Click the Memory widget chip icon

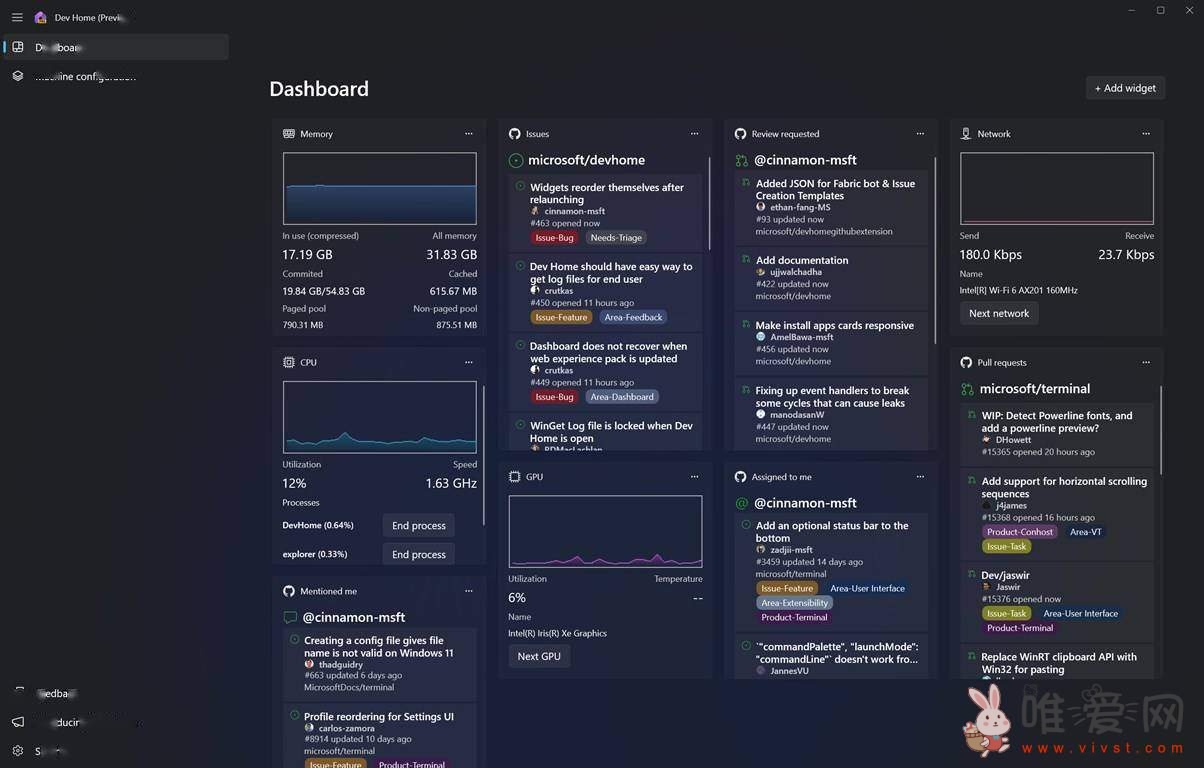[x=289, y=134]
